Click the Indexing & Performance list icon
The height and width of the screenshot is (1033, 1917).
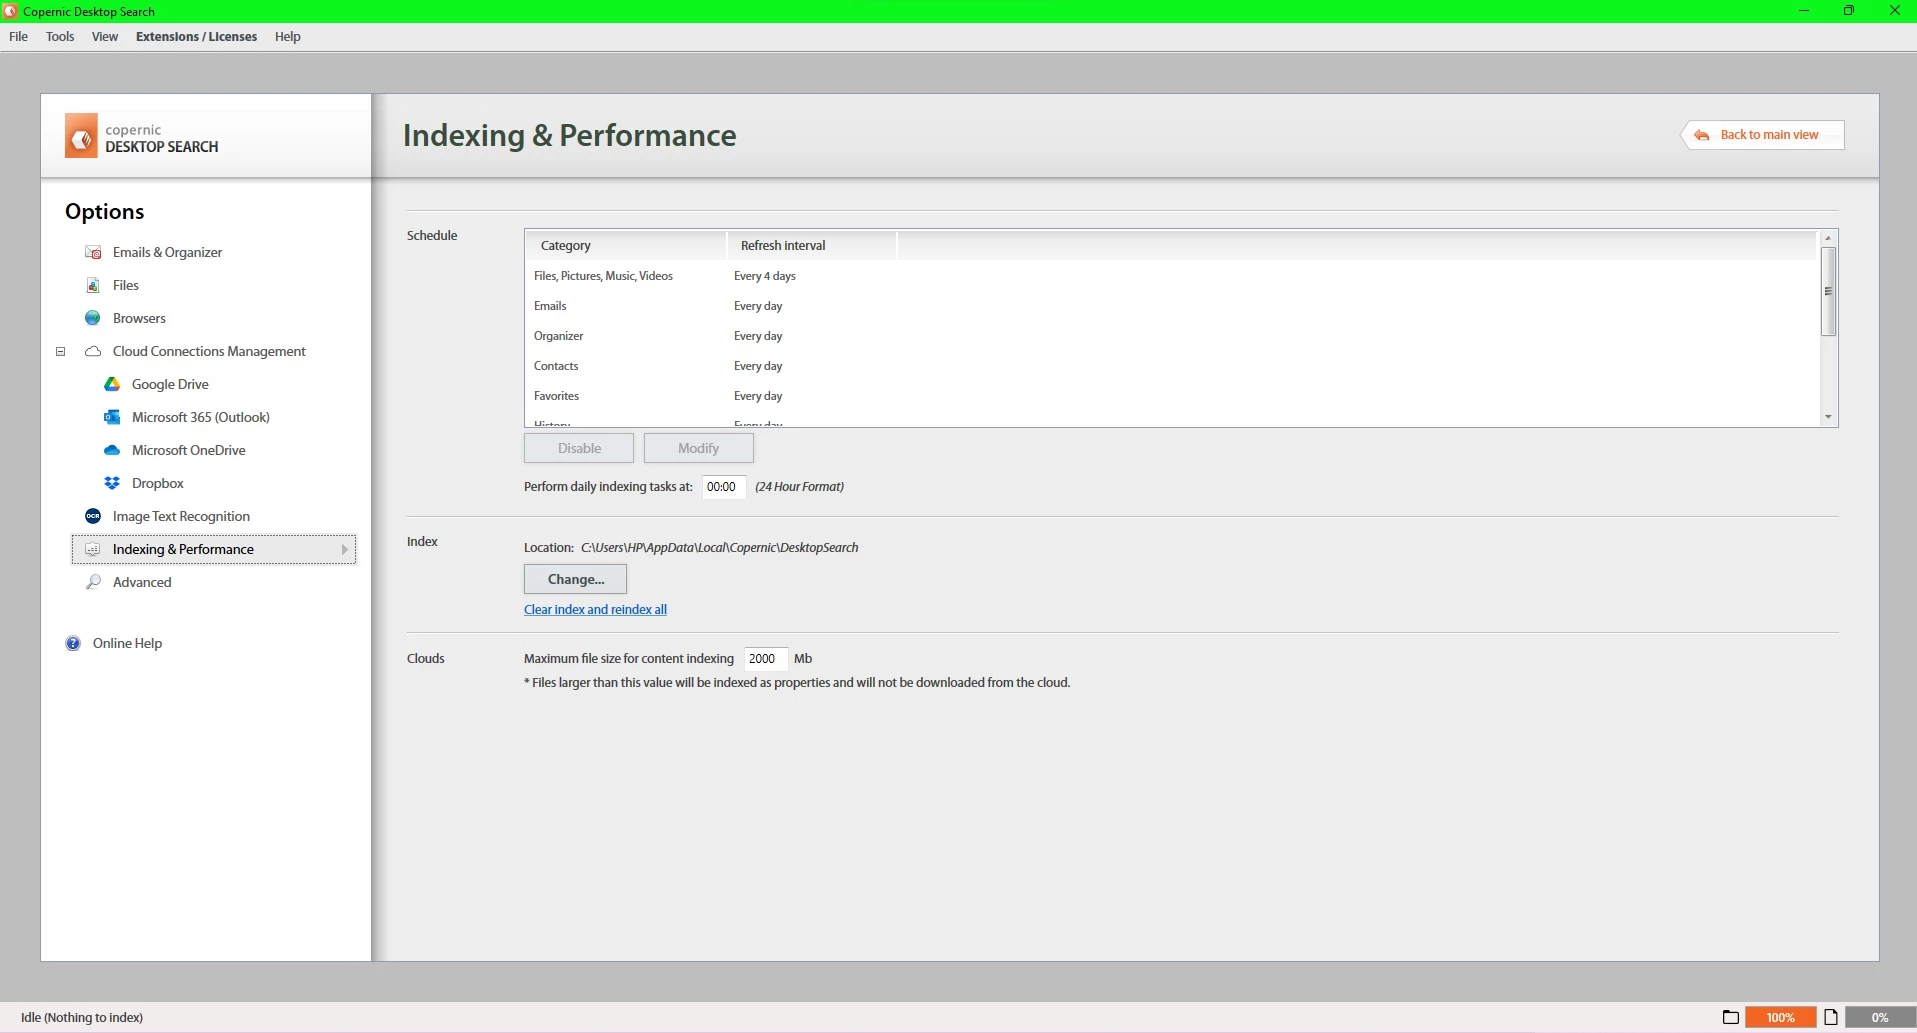[x=93, y=549]
